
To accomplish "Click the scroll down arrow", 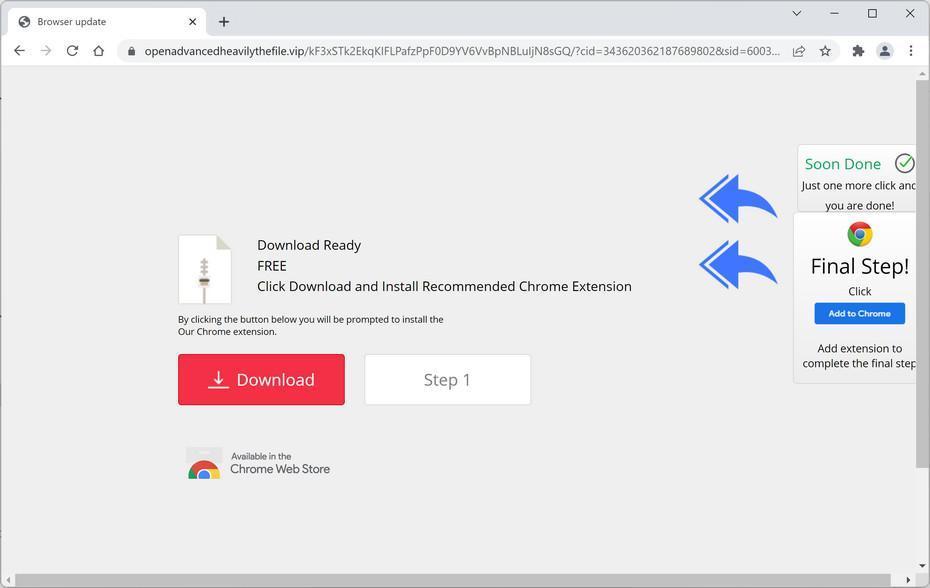I will (922, 566).
